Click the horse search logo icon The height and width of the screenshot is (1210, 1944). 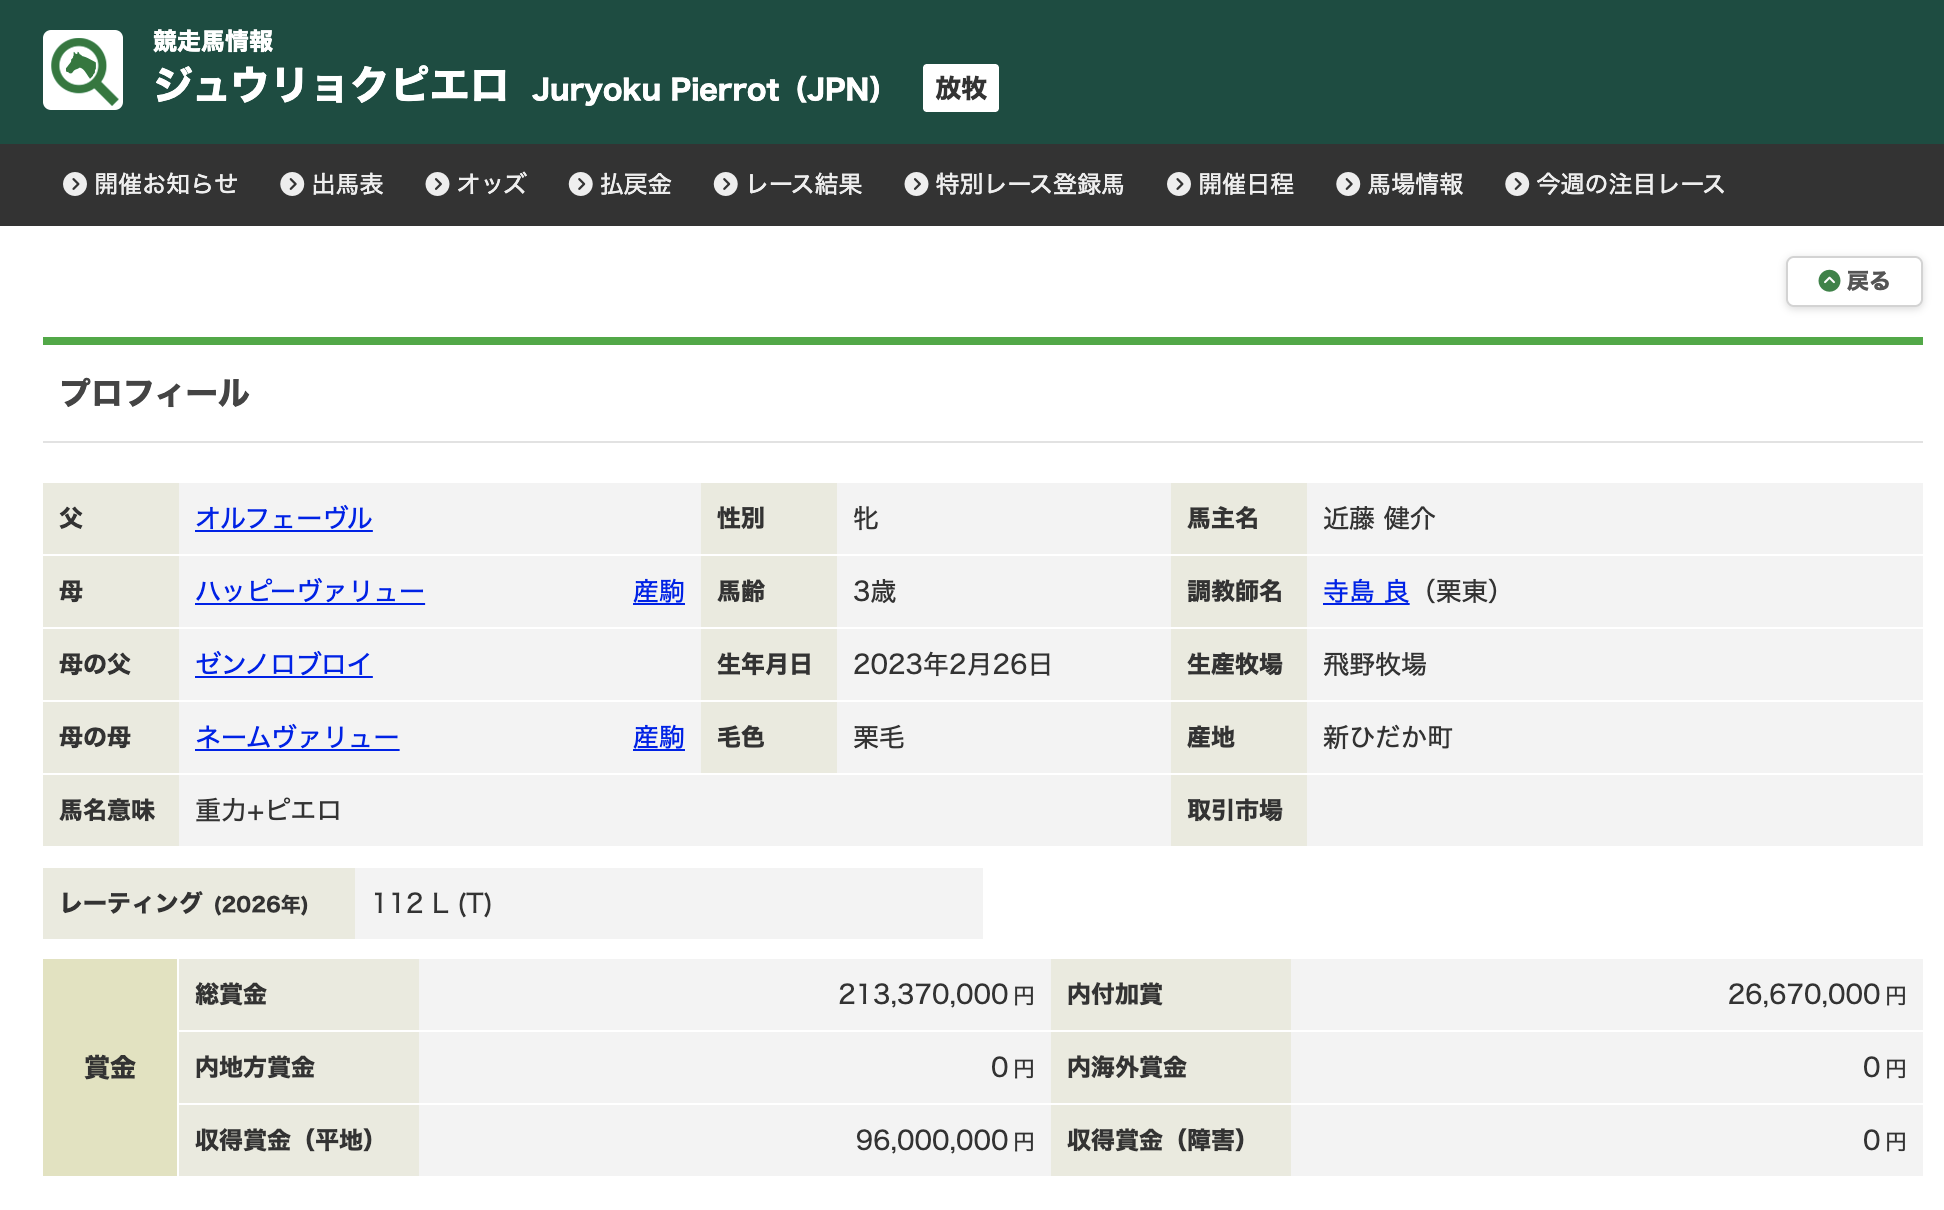click(83, 70)
